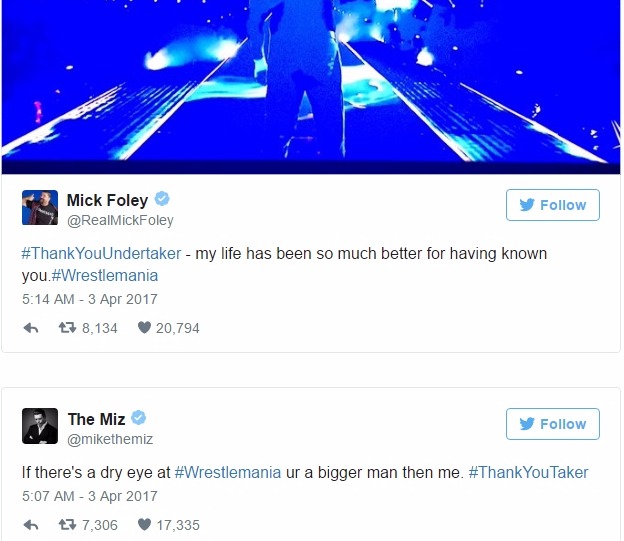The image size is (624, 541).
Task: Like The Miz's tweet with heart
Action: [x=144, y=524]
